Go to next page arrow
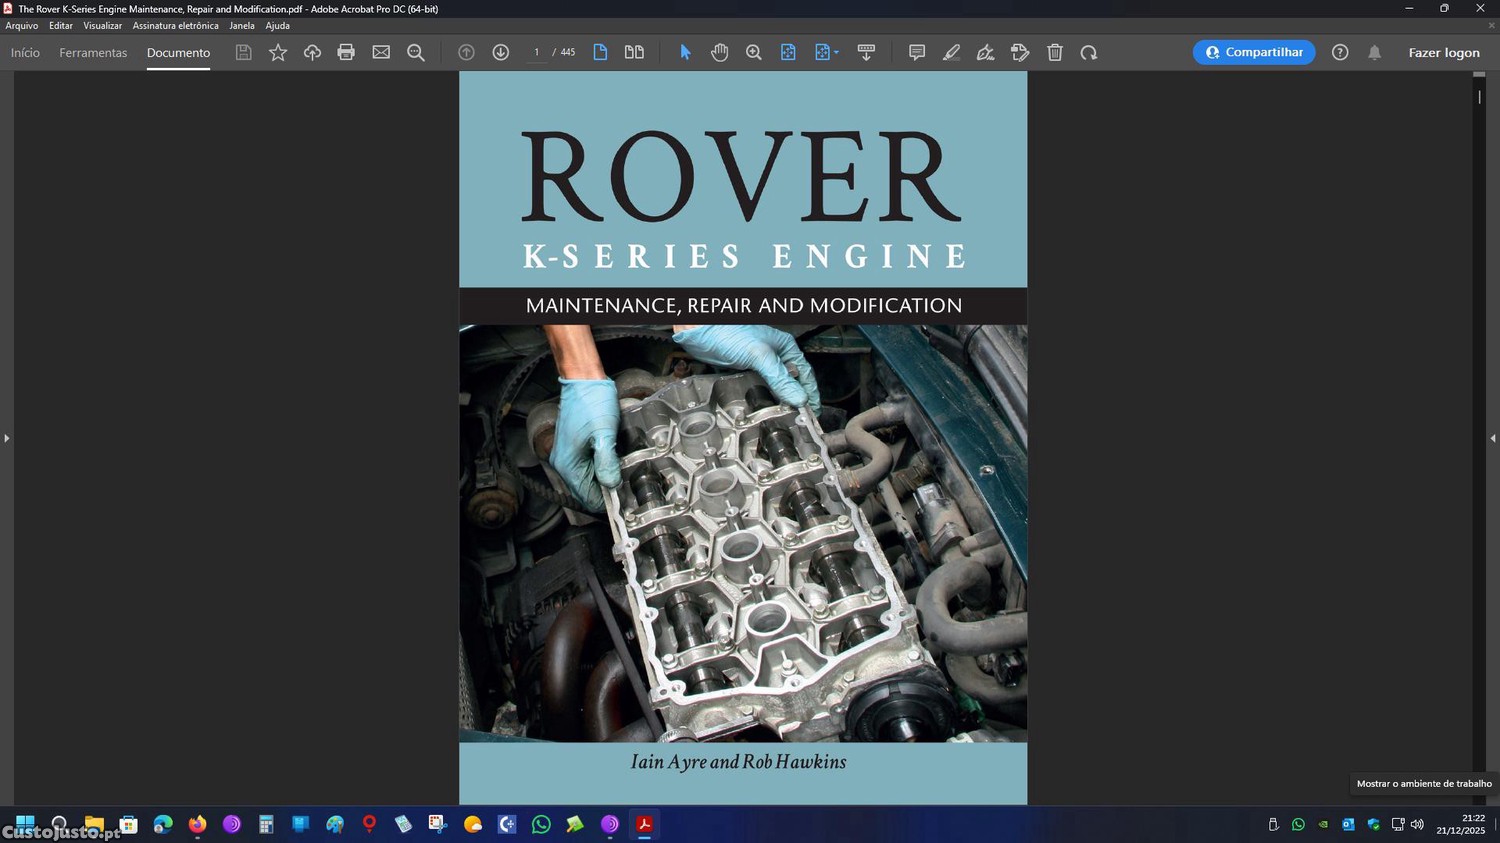 pyautogui.click(x=501, y=52)
